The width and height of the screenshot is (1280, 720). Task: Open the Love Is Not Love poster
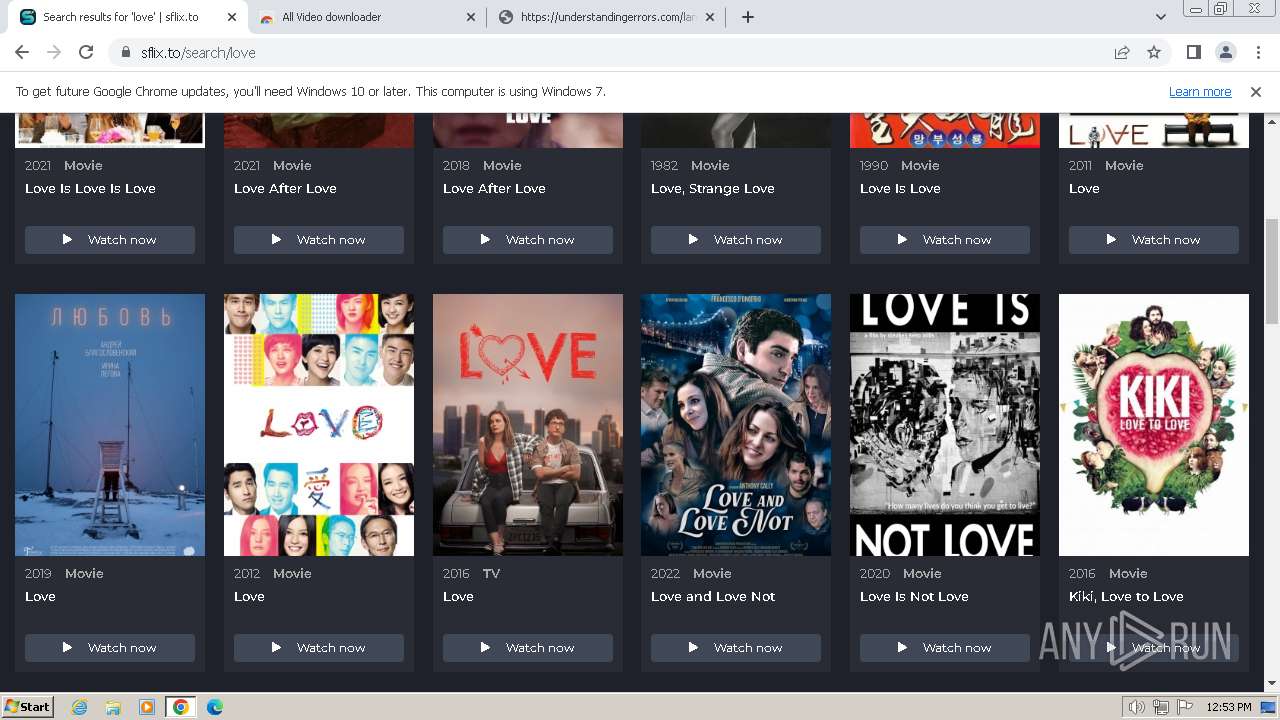(x=945, y=425)
